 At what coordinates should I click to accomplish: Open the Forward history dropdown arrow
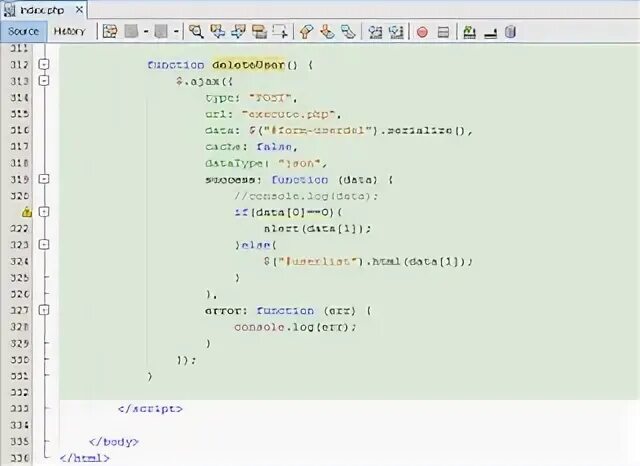pos(176,31)
